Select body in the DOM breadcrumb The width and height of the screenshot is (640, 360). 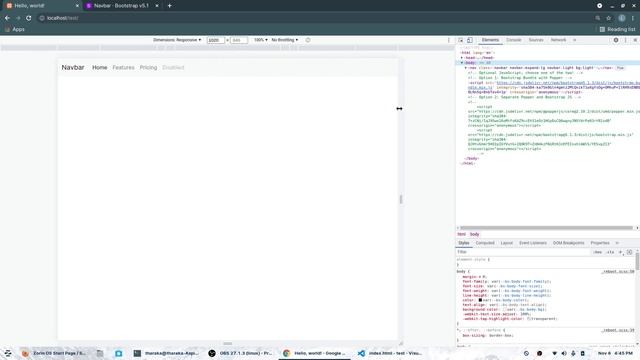[x=474, y=234]
